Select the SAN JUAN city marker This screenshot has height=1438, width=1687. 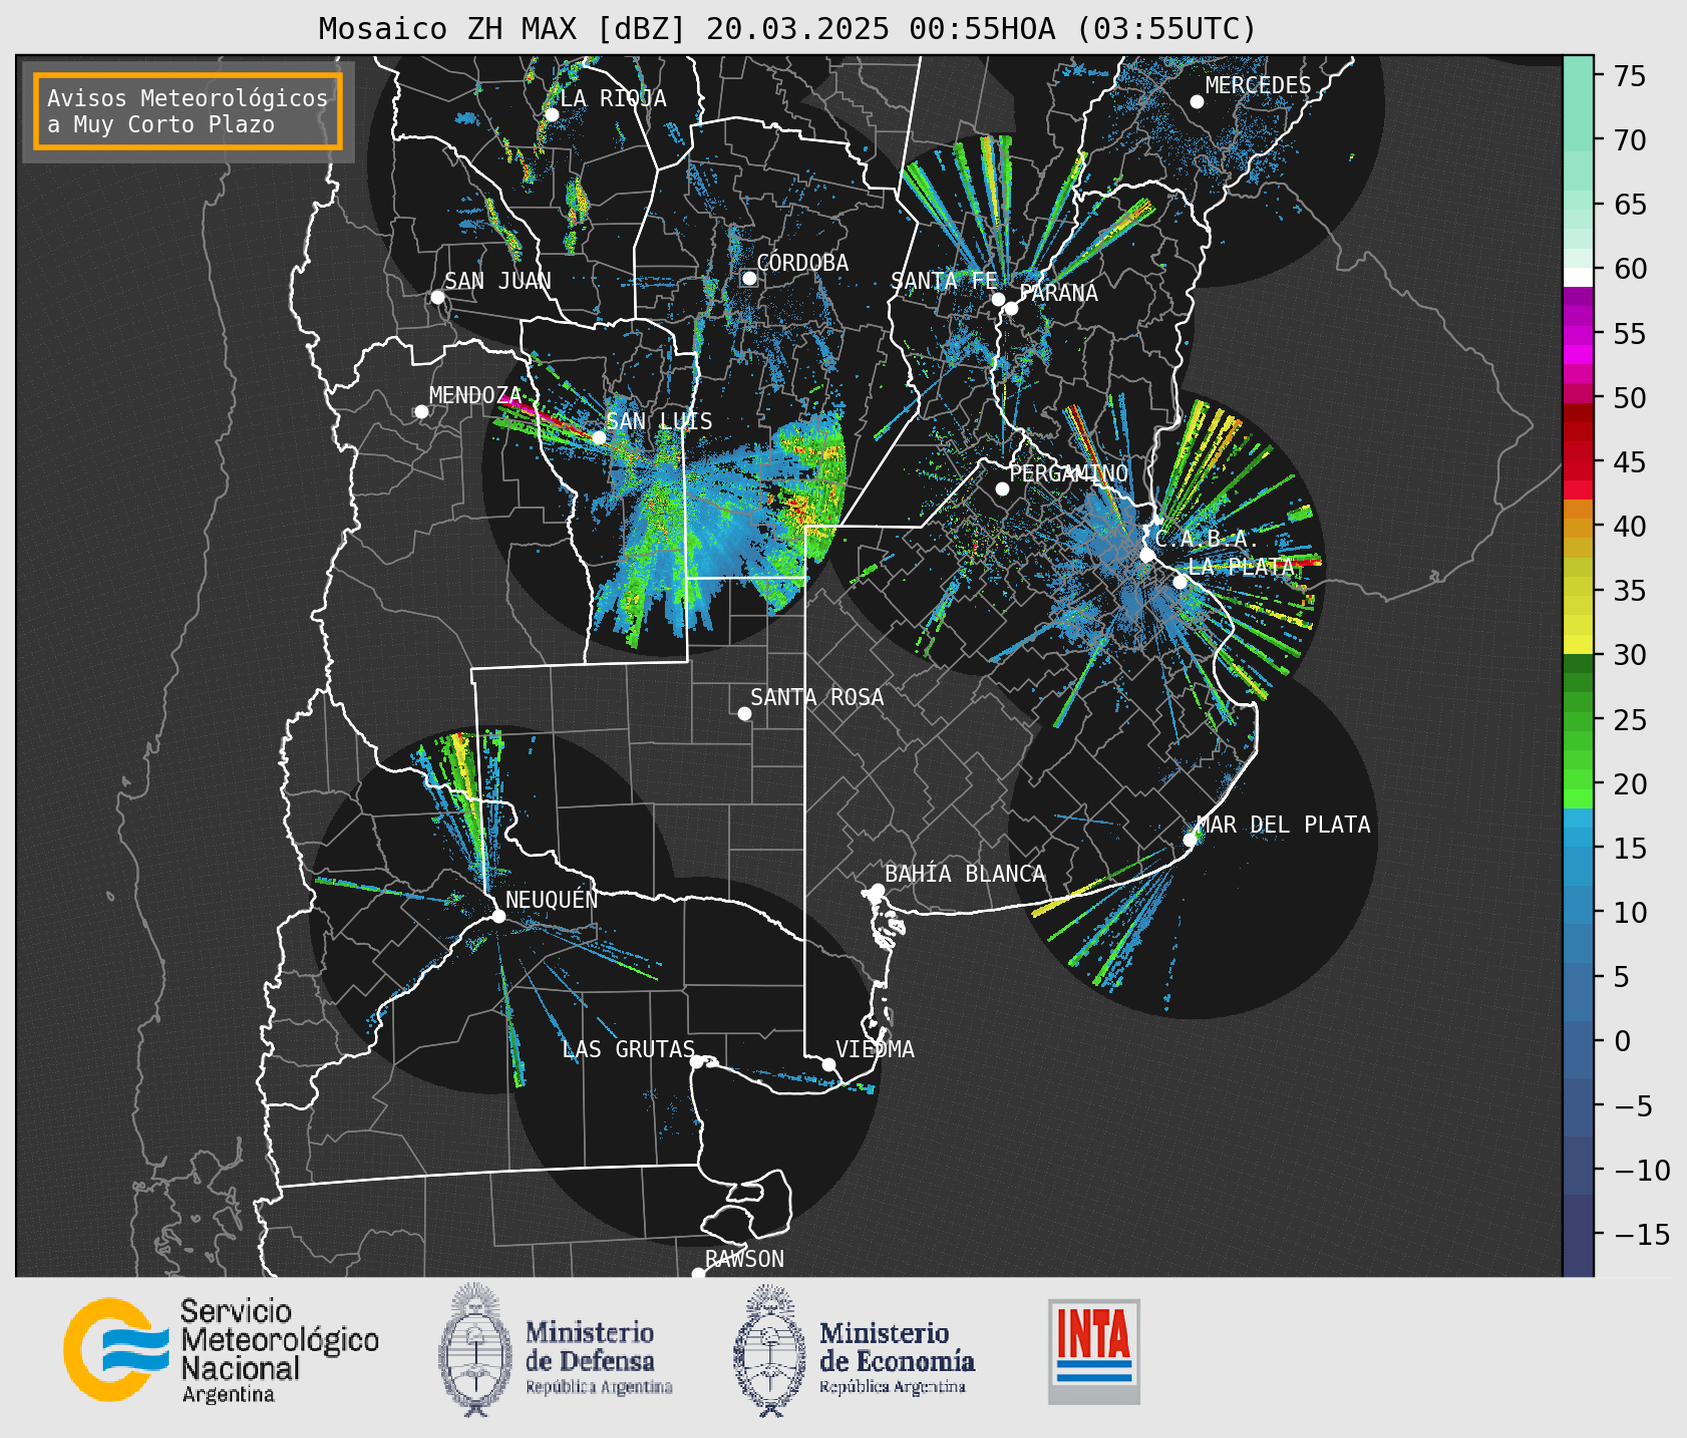tap(437, 297)
